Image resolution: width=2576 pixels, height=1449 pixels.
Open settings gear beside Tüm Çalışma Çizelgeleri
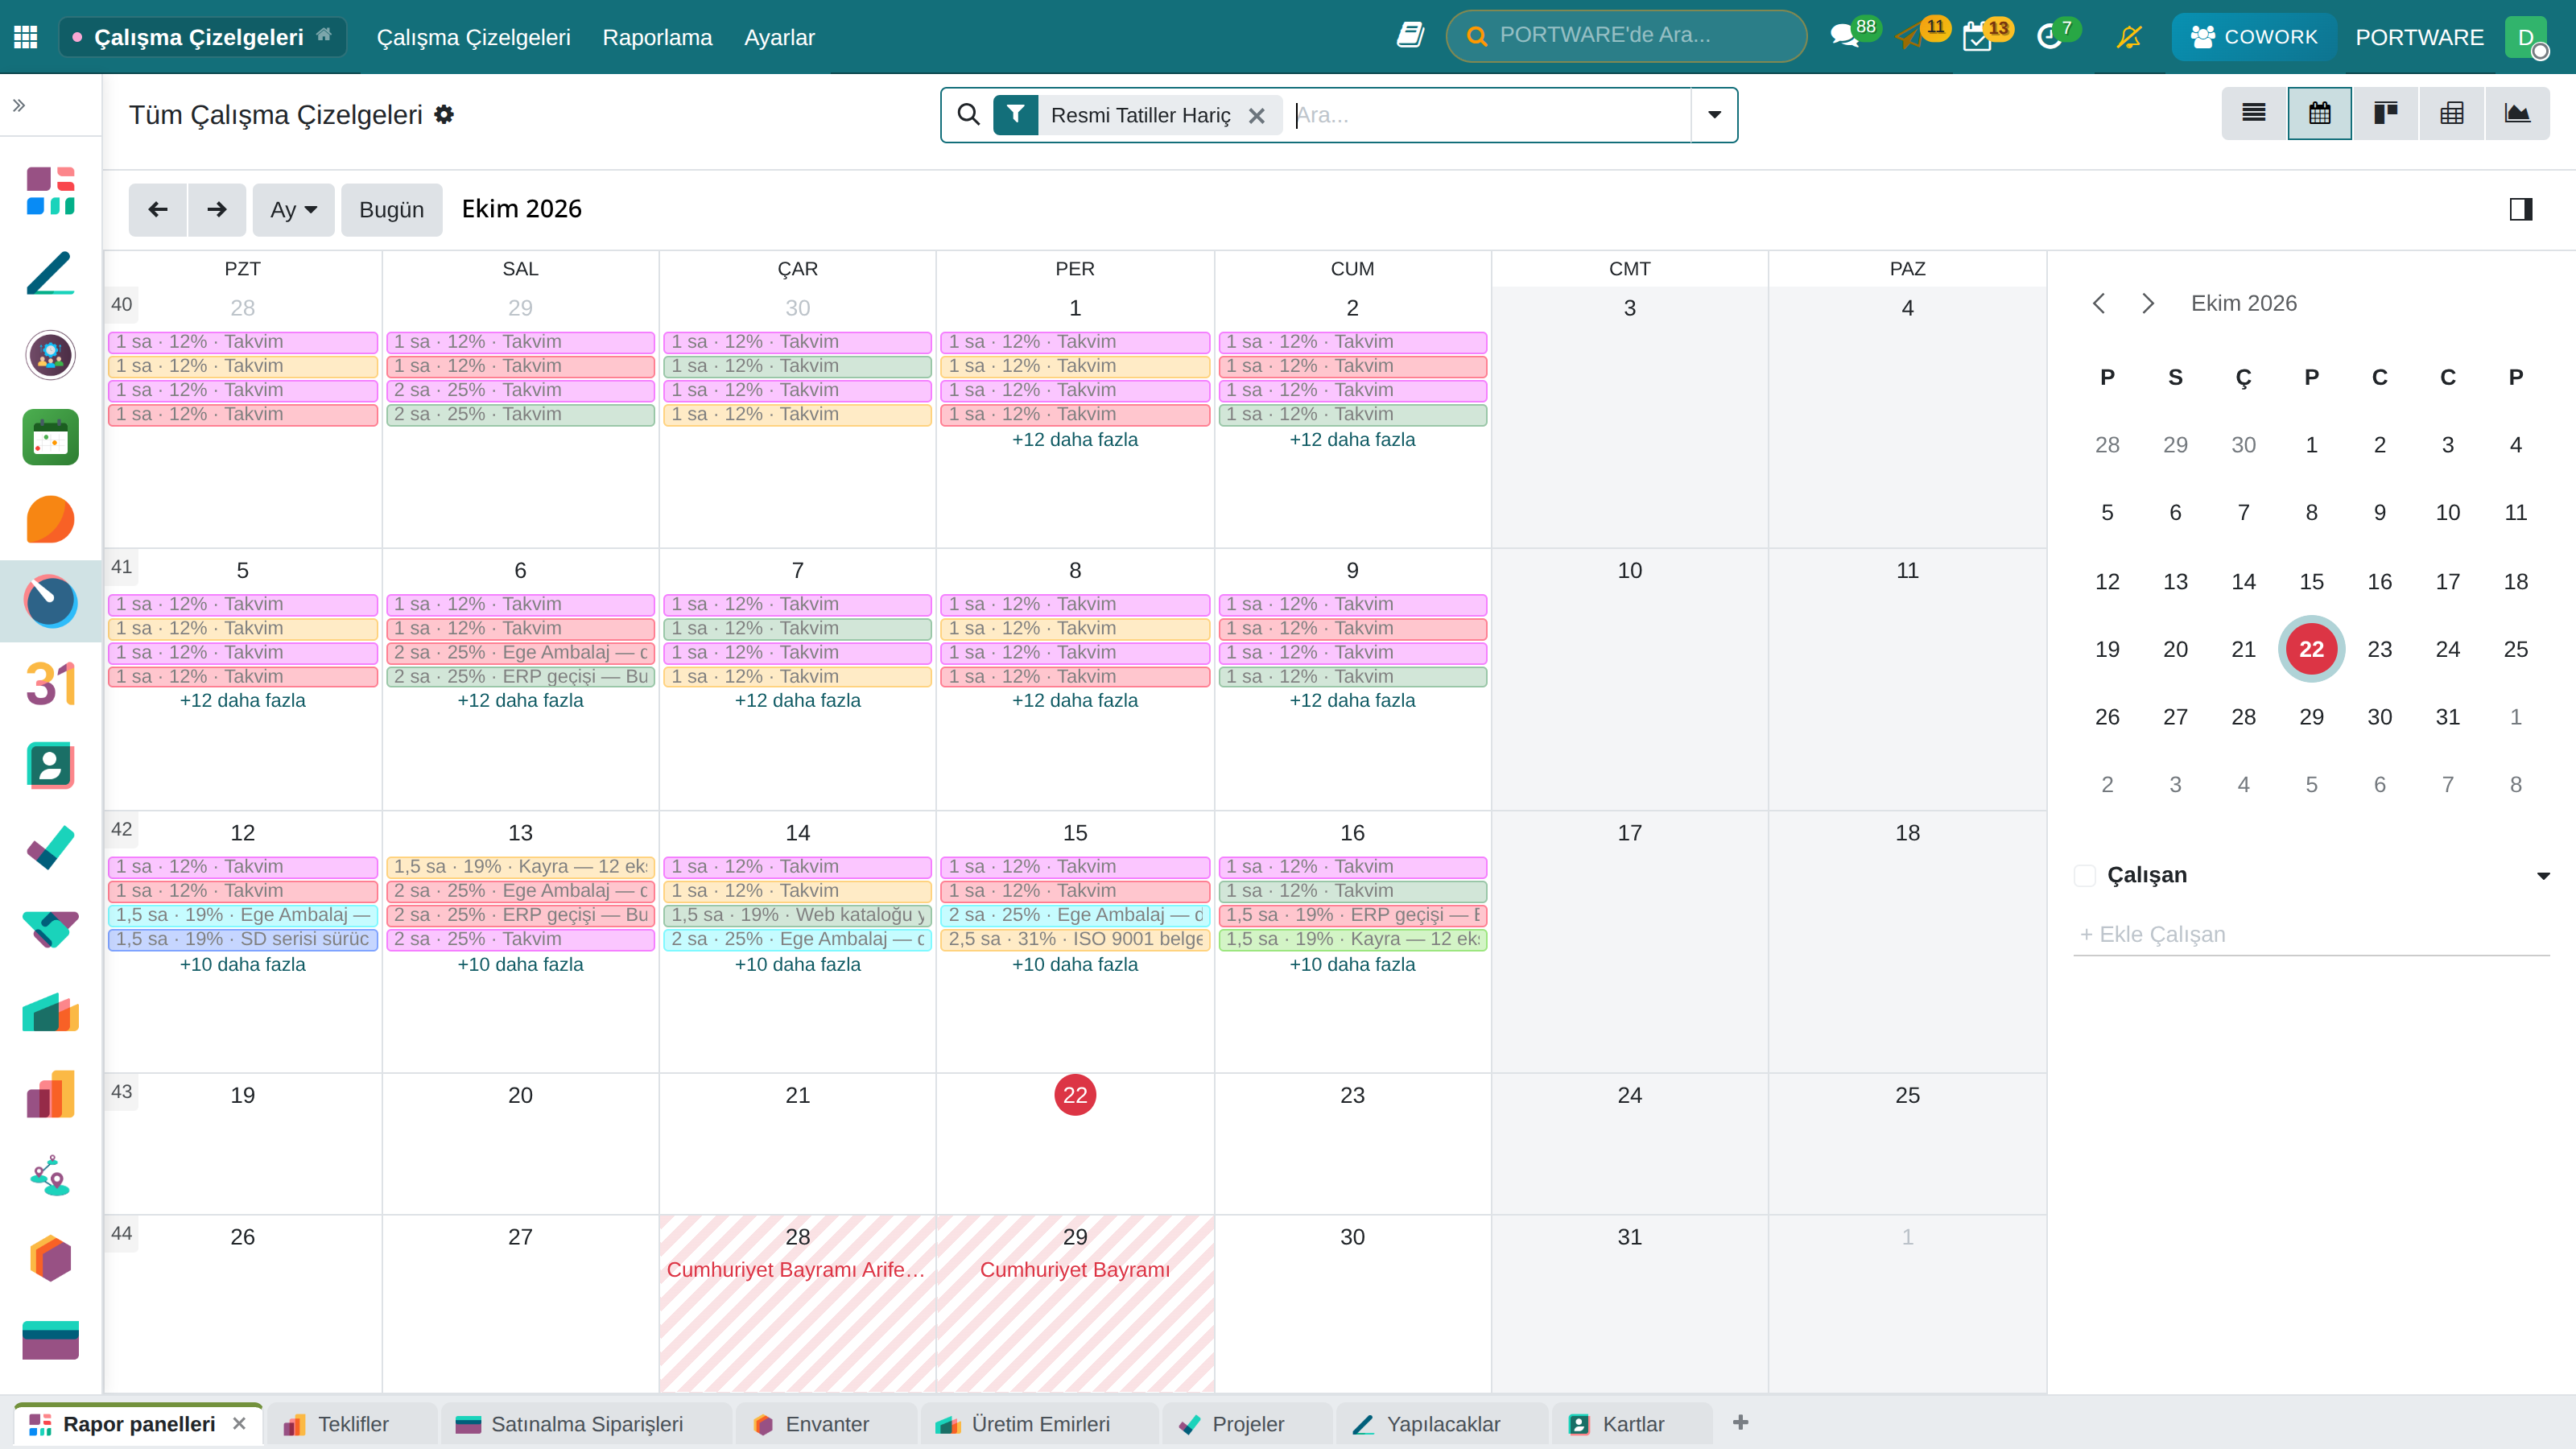(444, 114)
